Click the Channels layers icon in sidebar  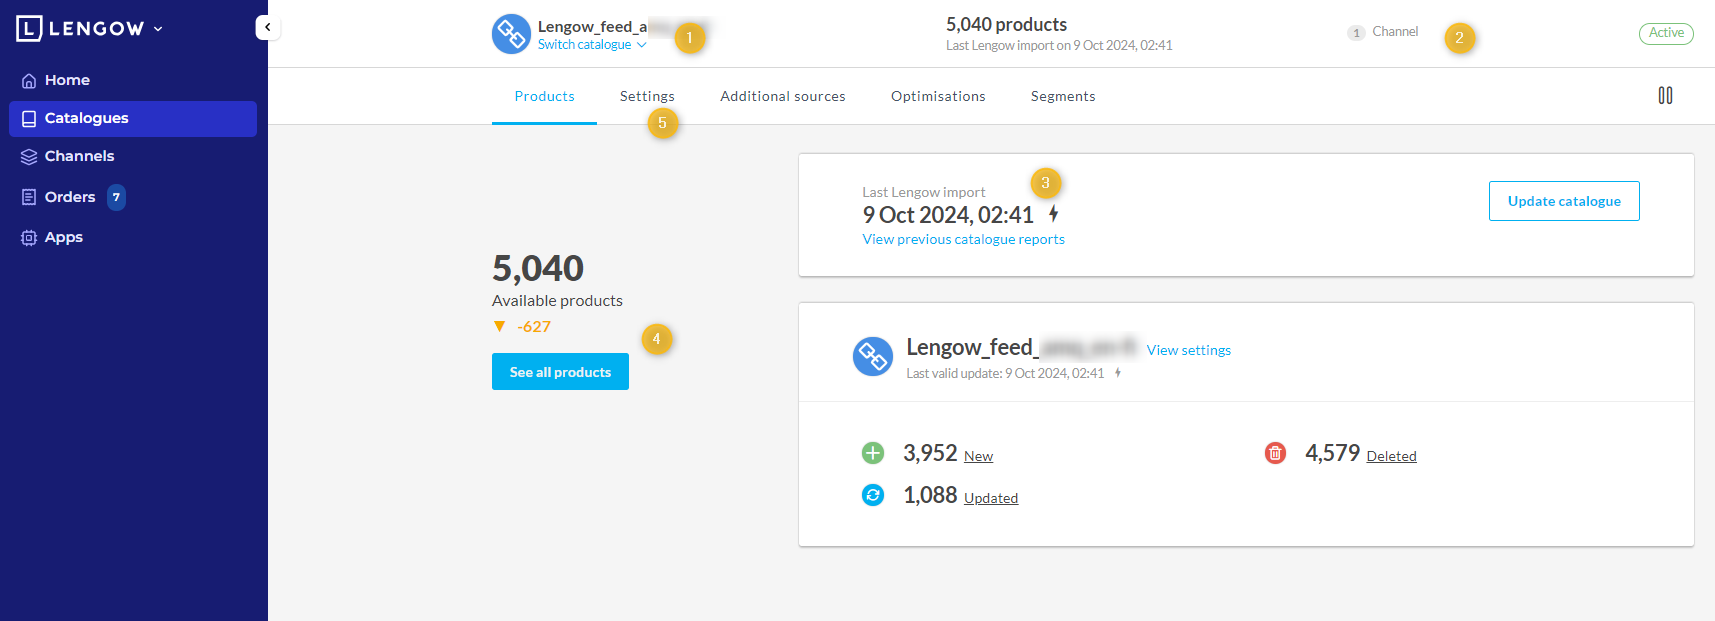click(x=29, y=157)
